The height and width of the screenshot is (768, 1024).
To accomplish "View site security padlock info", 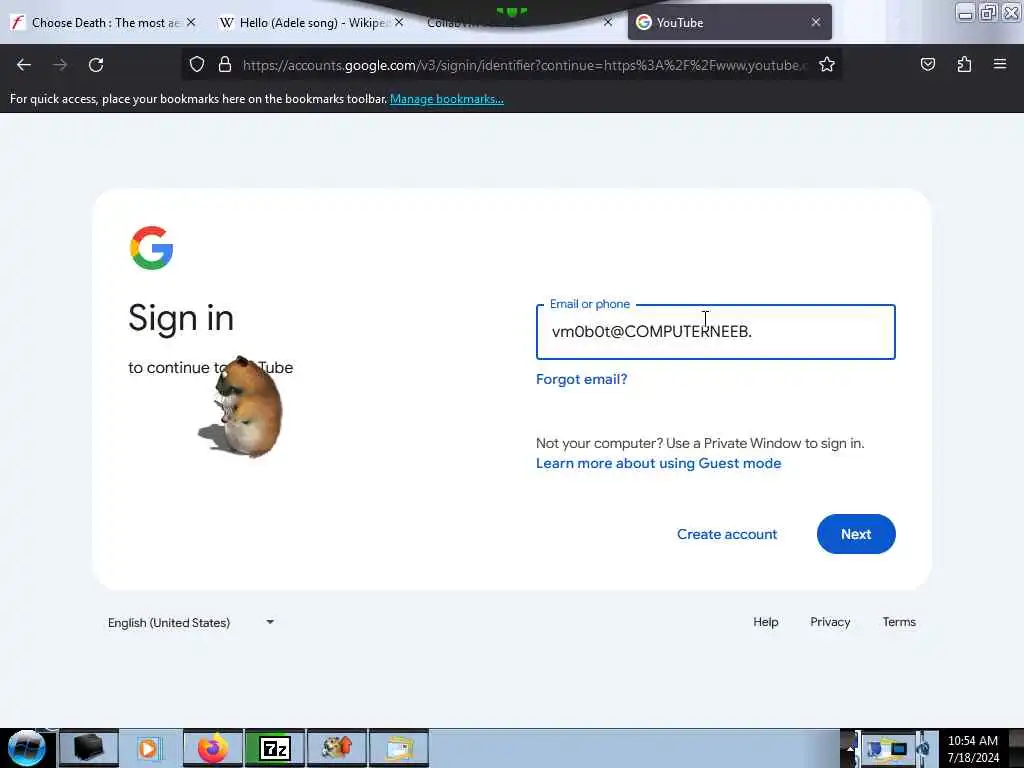I will click(225, 65).
